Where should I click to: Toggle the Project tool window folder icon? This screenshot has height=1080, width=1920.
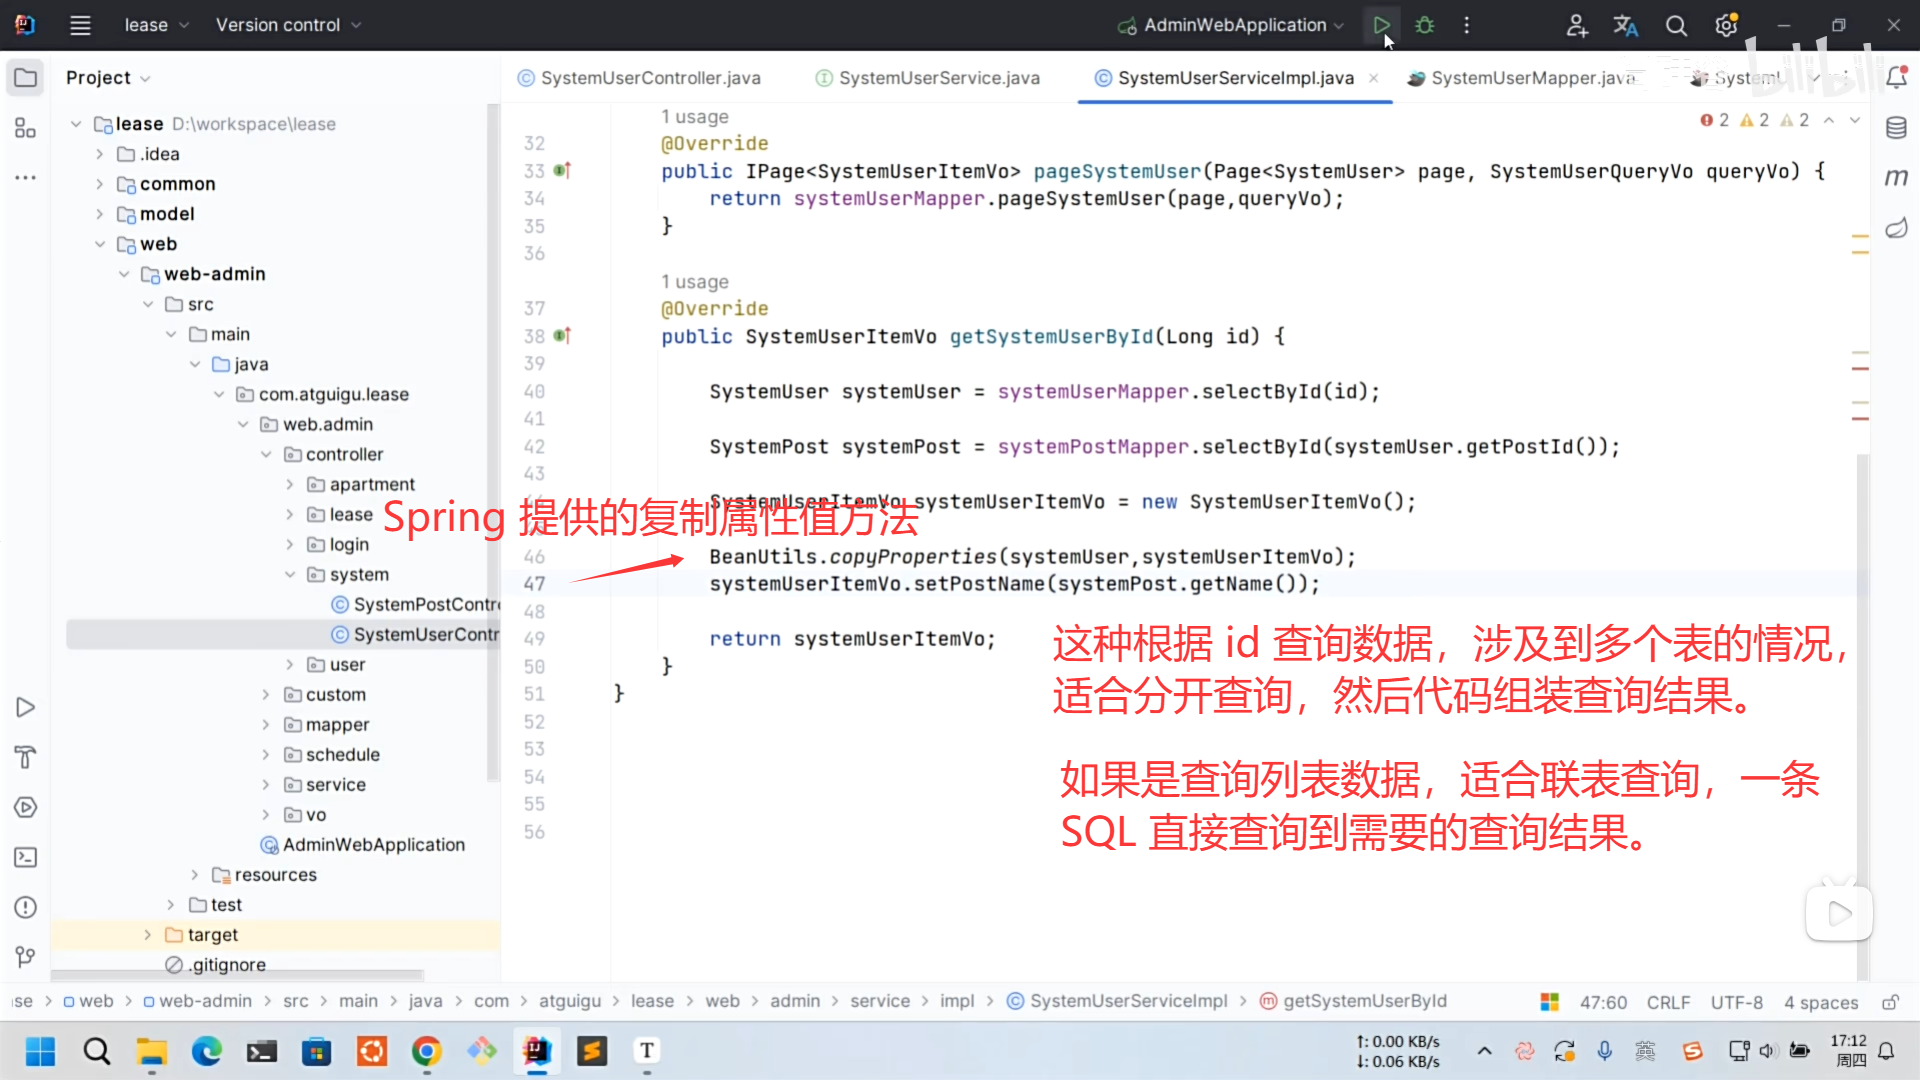(25, 78)
